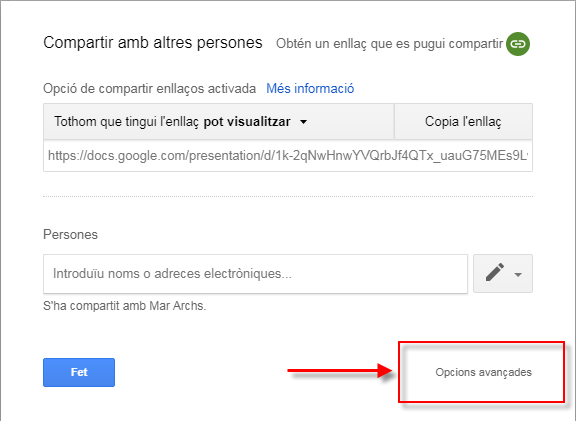Viewport: 576px width, 421px height.
Task: Click the pencil edit permissions icon
Action: [495, 273]
